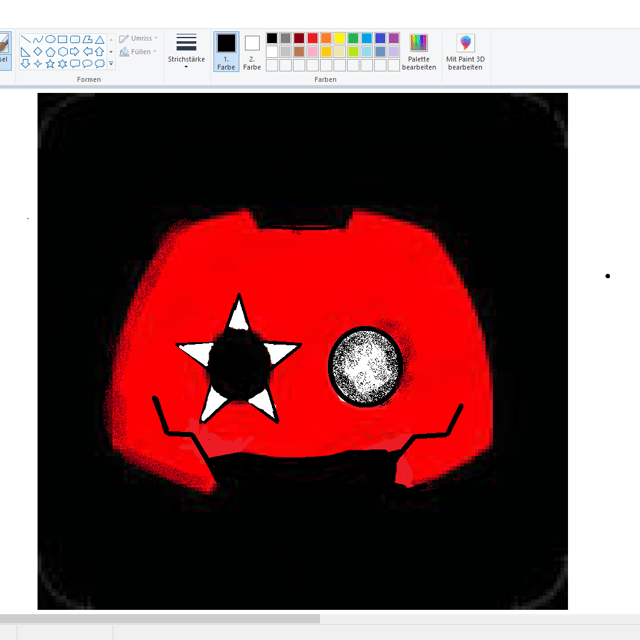This screenshot has height=640, width=640.
Task: Pick the white swatch in the palette's second row
Action: 272,52
